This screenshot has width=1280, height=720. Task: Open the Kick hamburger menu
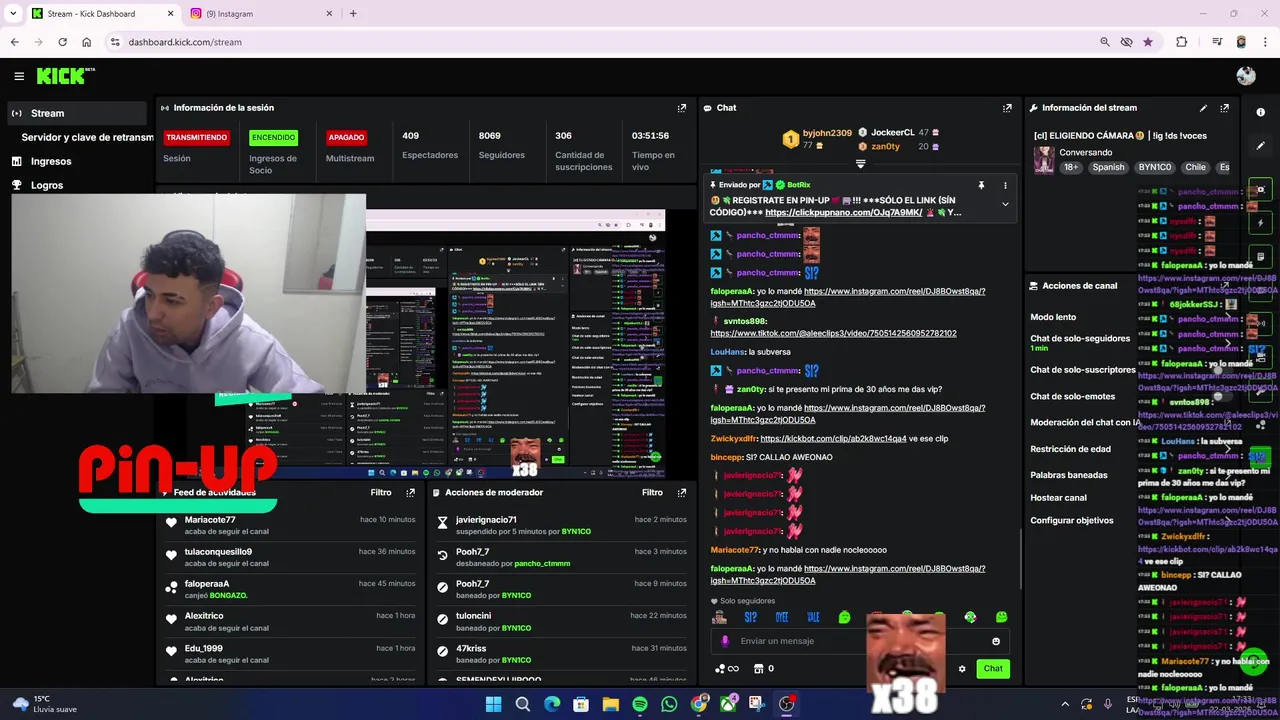pos(19,76)
